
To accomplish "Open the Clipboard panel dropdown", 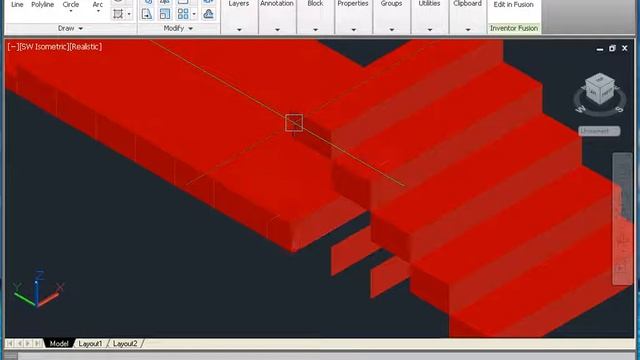I will click(x=468, y=29).
